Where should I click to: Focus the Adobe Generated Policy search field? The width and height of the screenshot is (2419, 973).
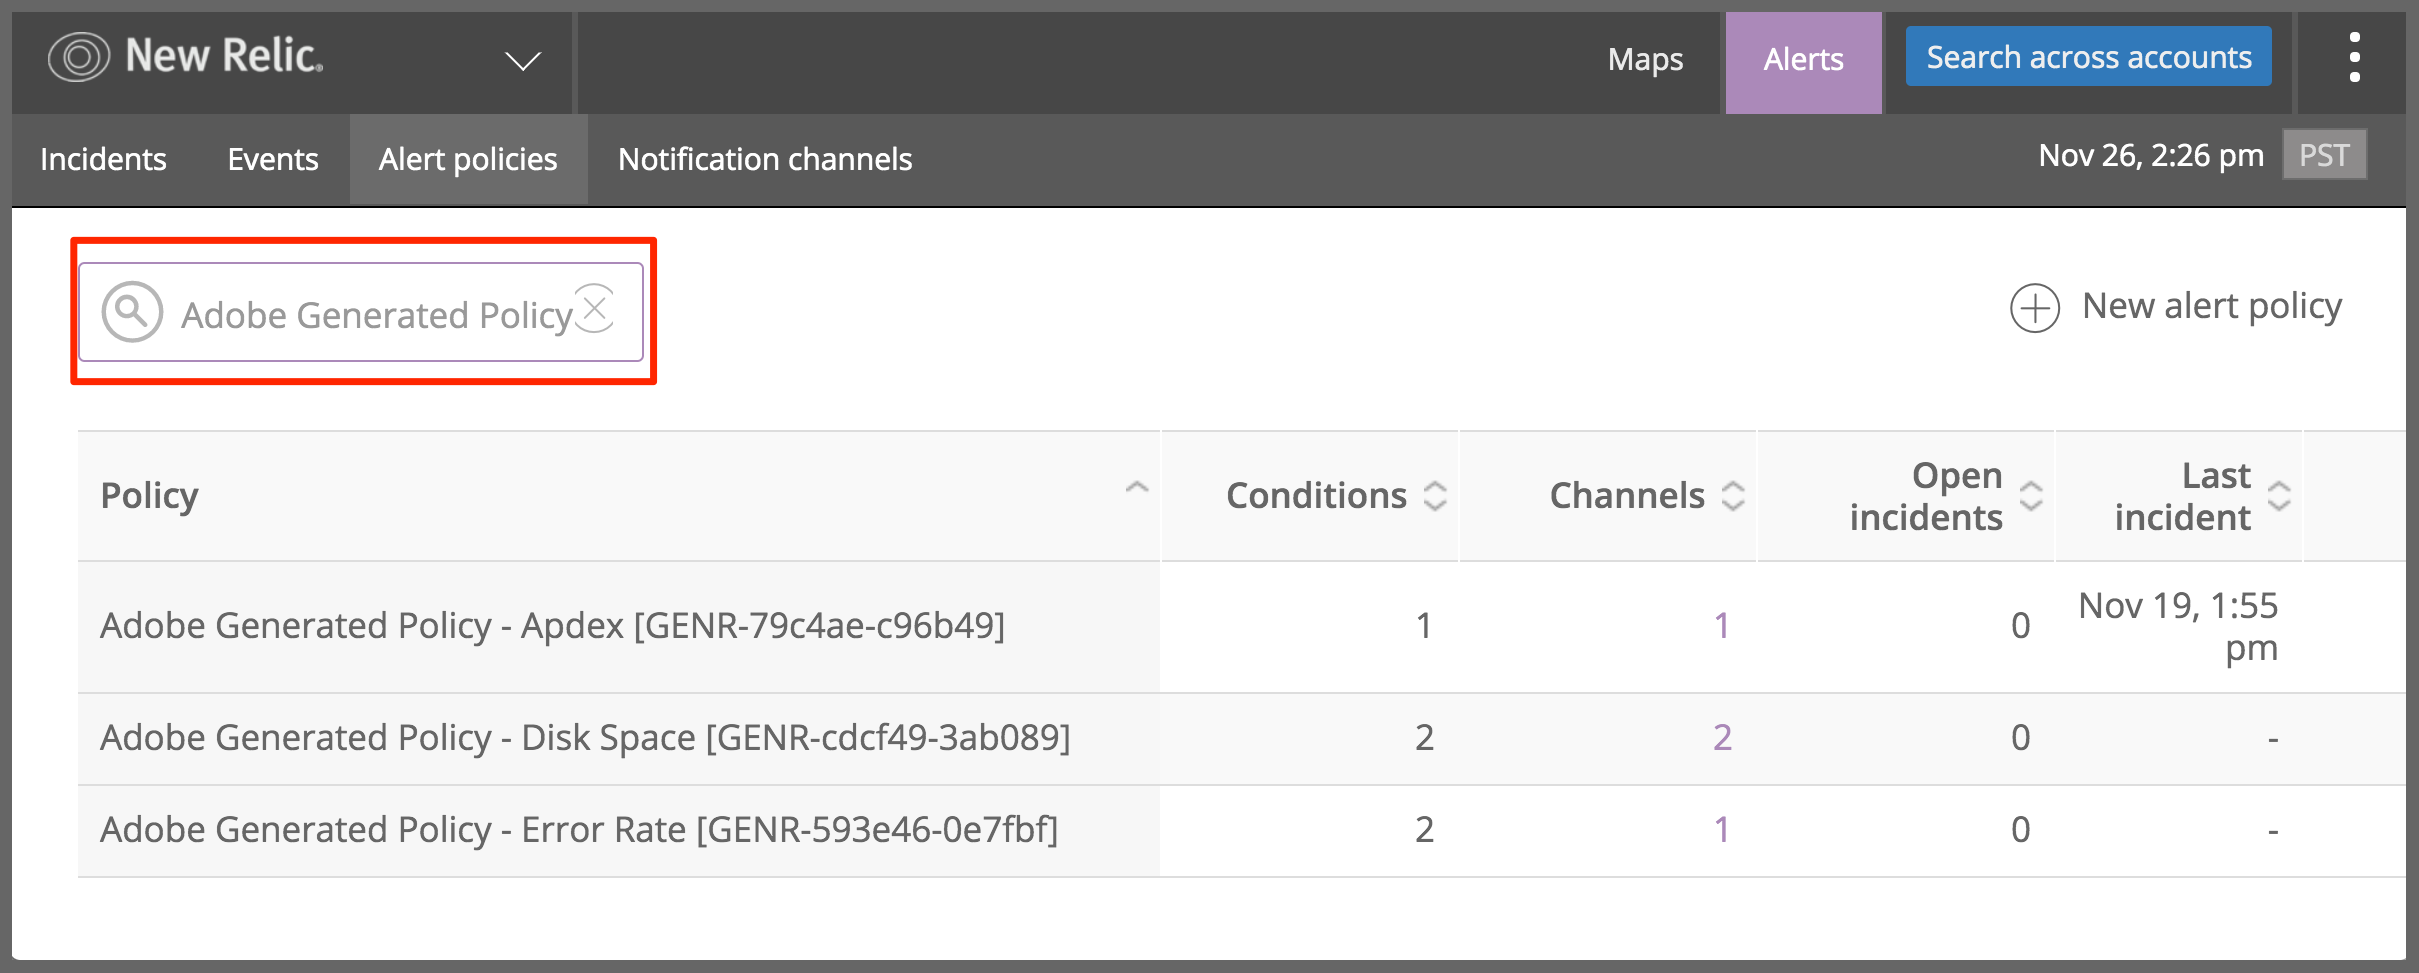coord(361,312)
